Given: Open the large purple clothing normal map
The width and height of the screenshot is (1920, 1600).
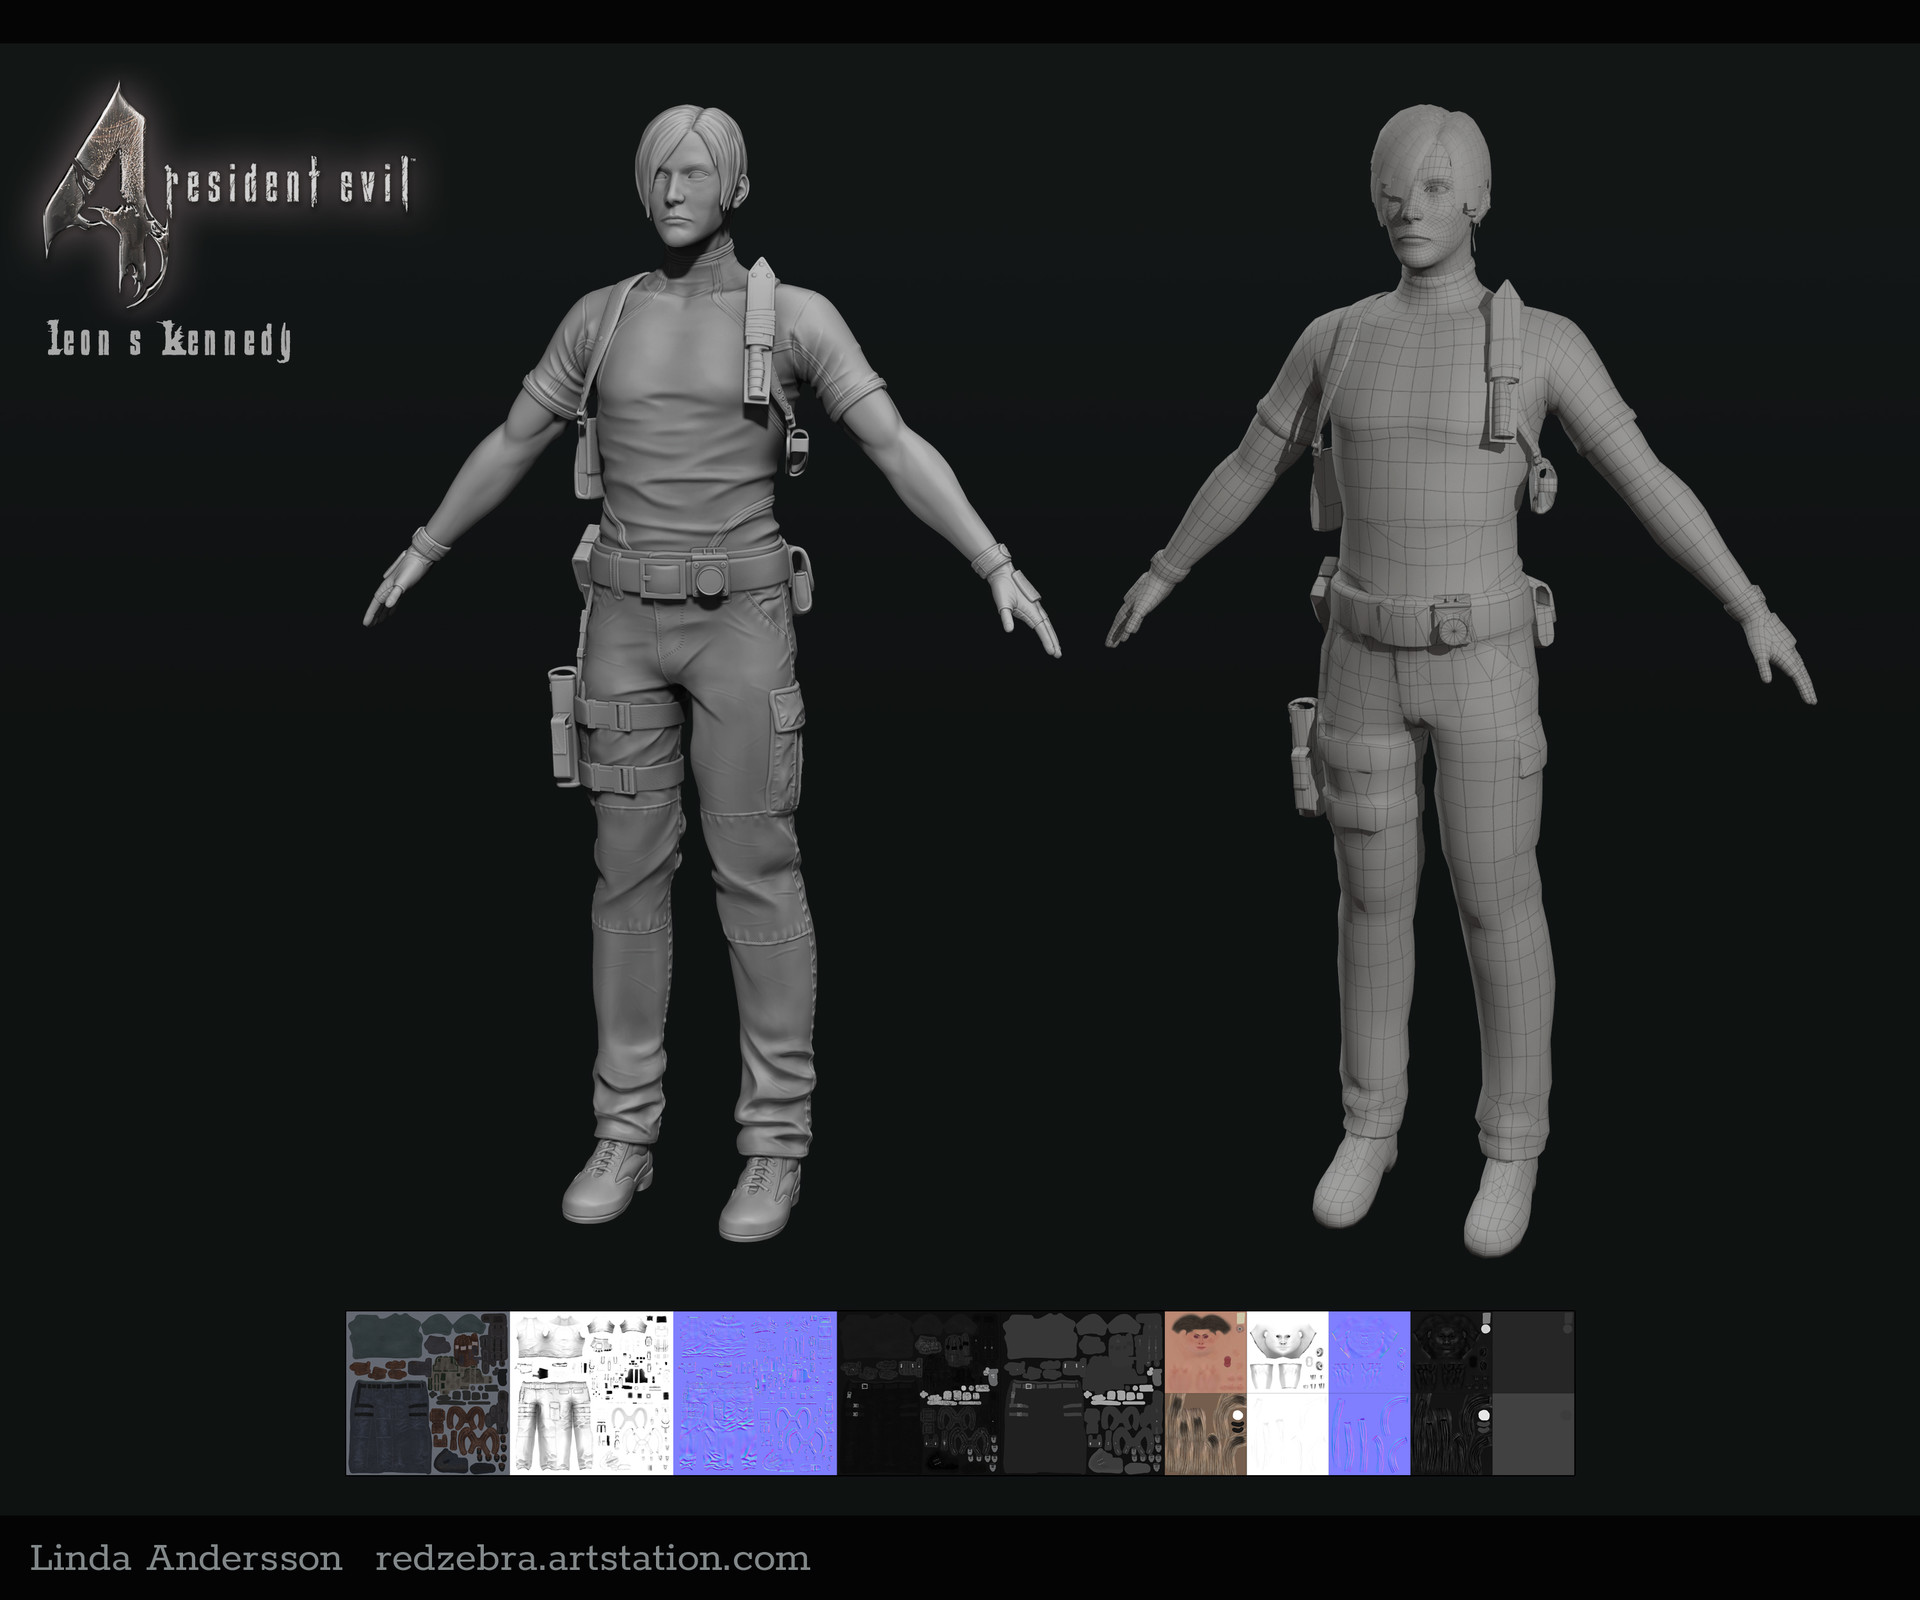Looking at the screenshot, I should click(x=755, y=1393).
